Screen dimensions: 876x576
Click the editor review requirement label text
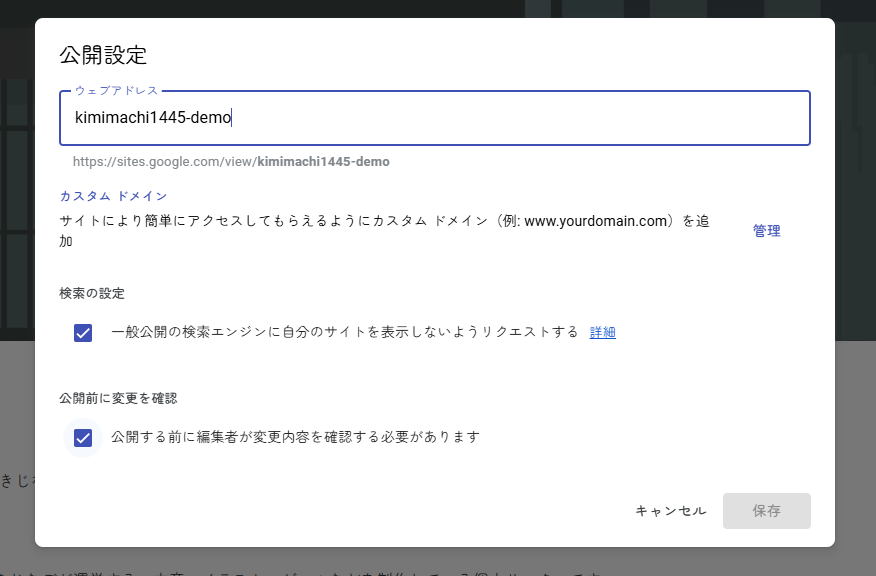pyautogui.click(x=295, y=437)
